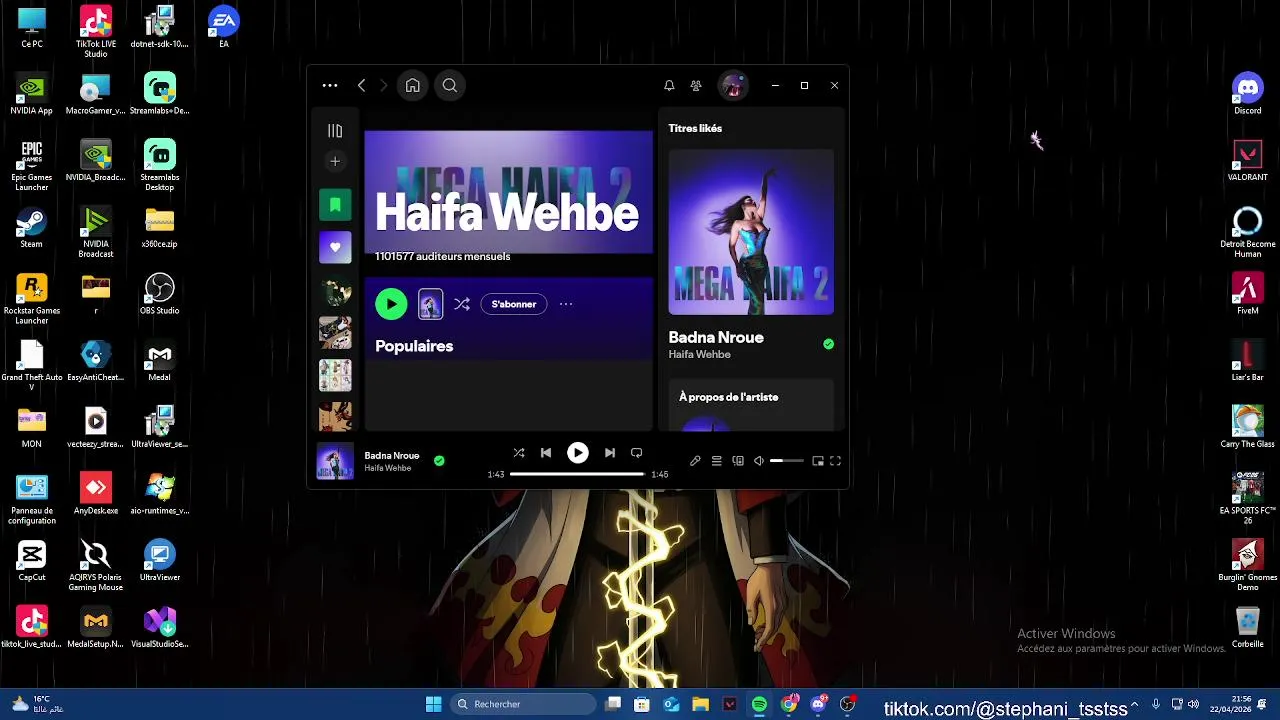The width and height of the screenshot is (1280, 720).
Task: Select the VALORANT desktop icon
Action: click(1247, 160)
